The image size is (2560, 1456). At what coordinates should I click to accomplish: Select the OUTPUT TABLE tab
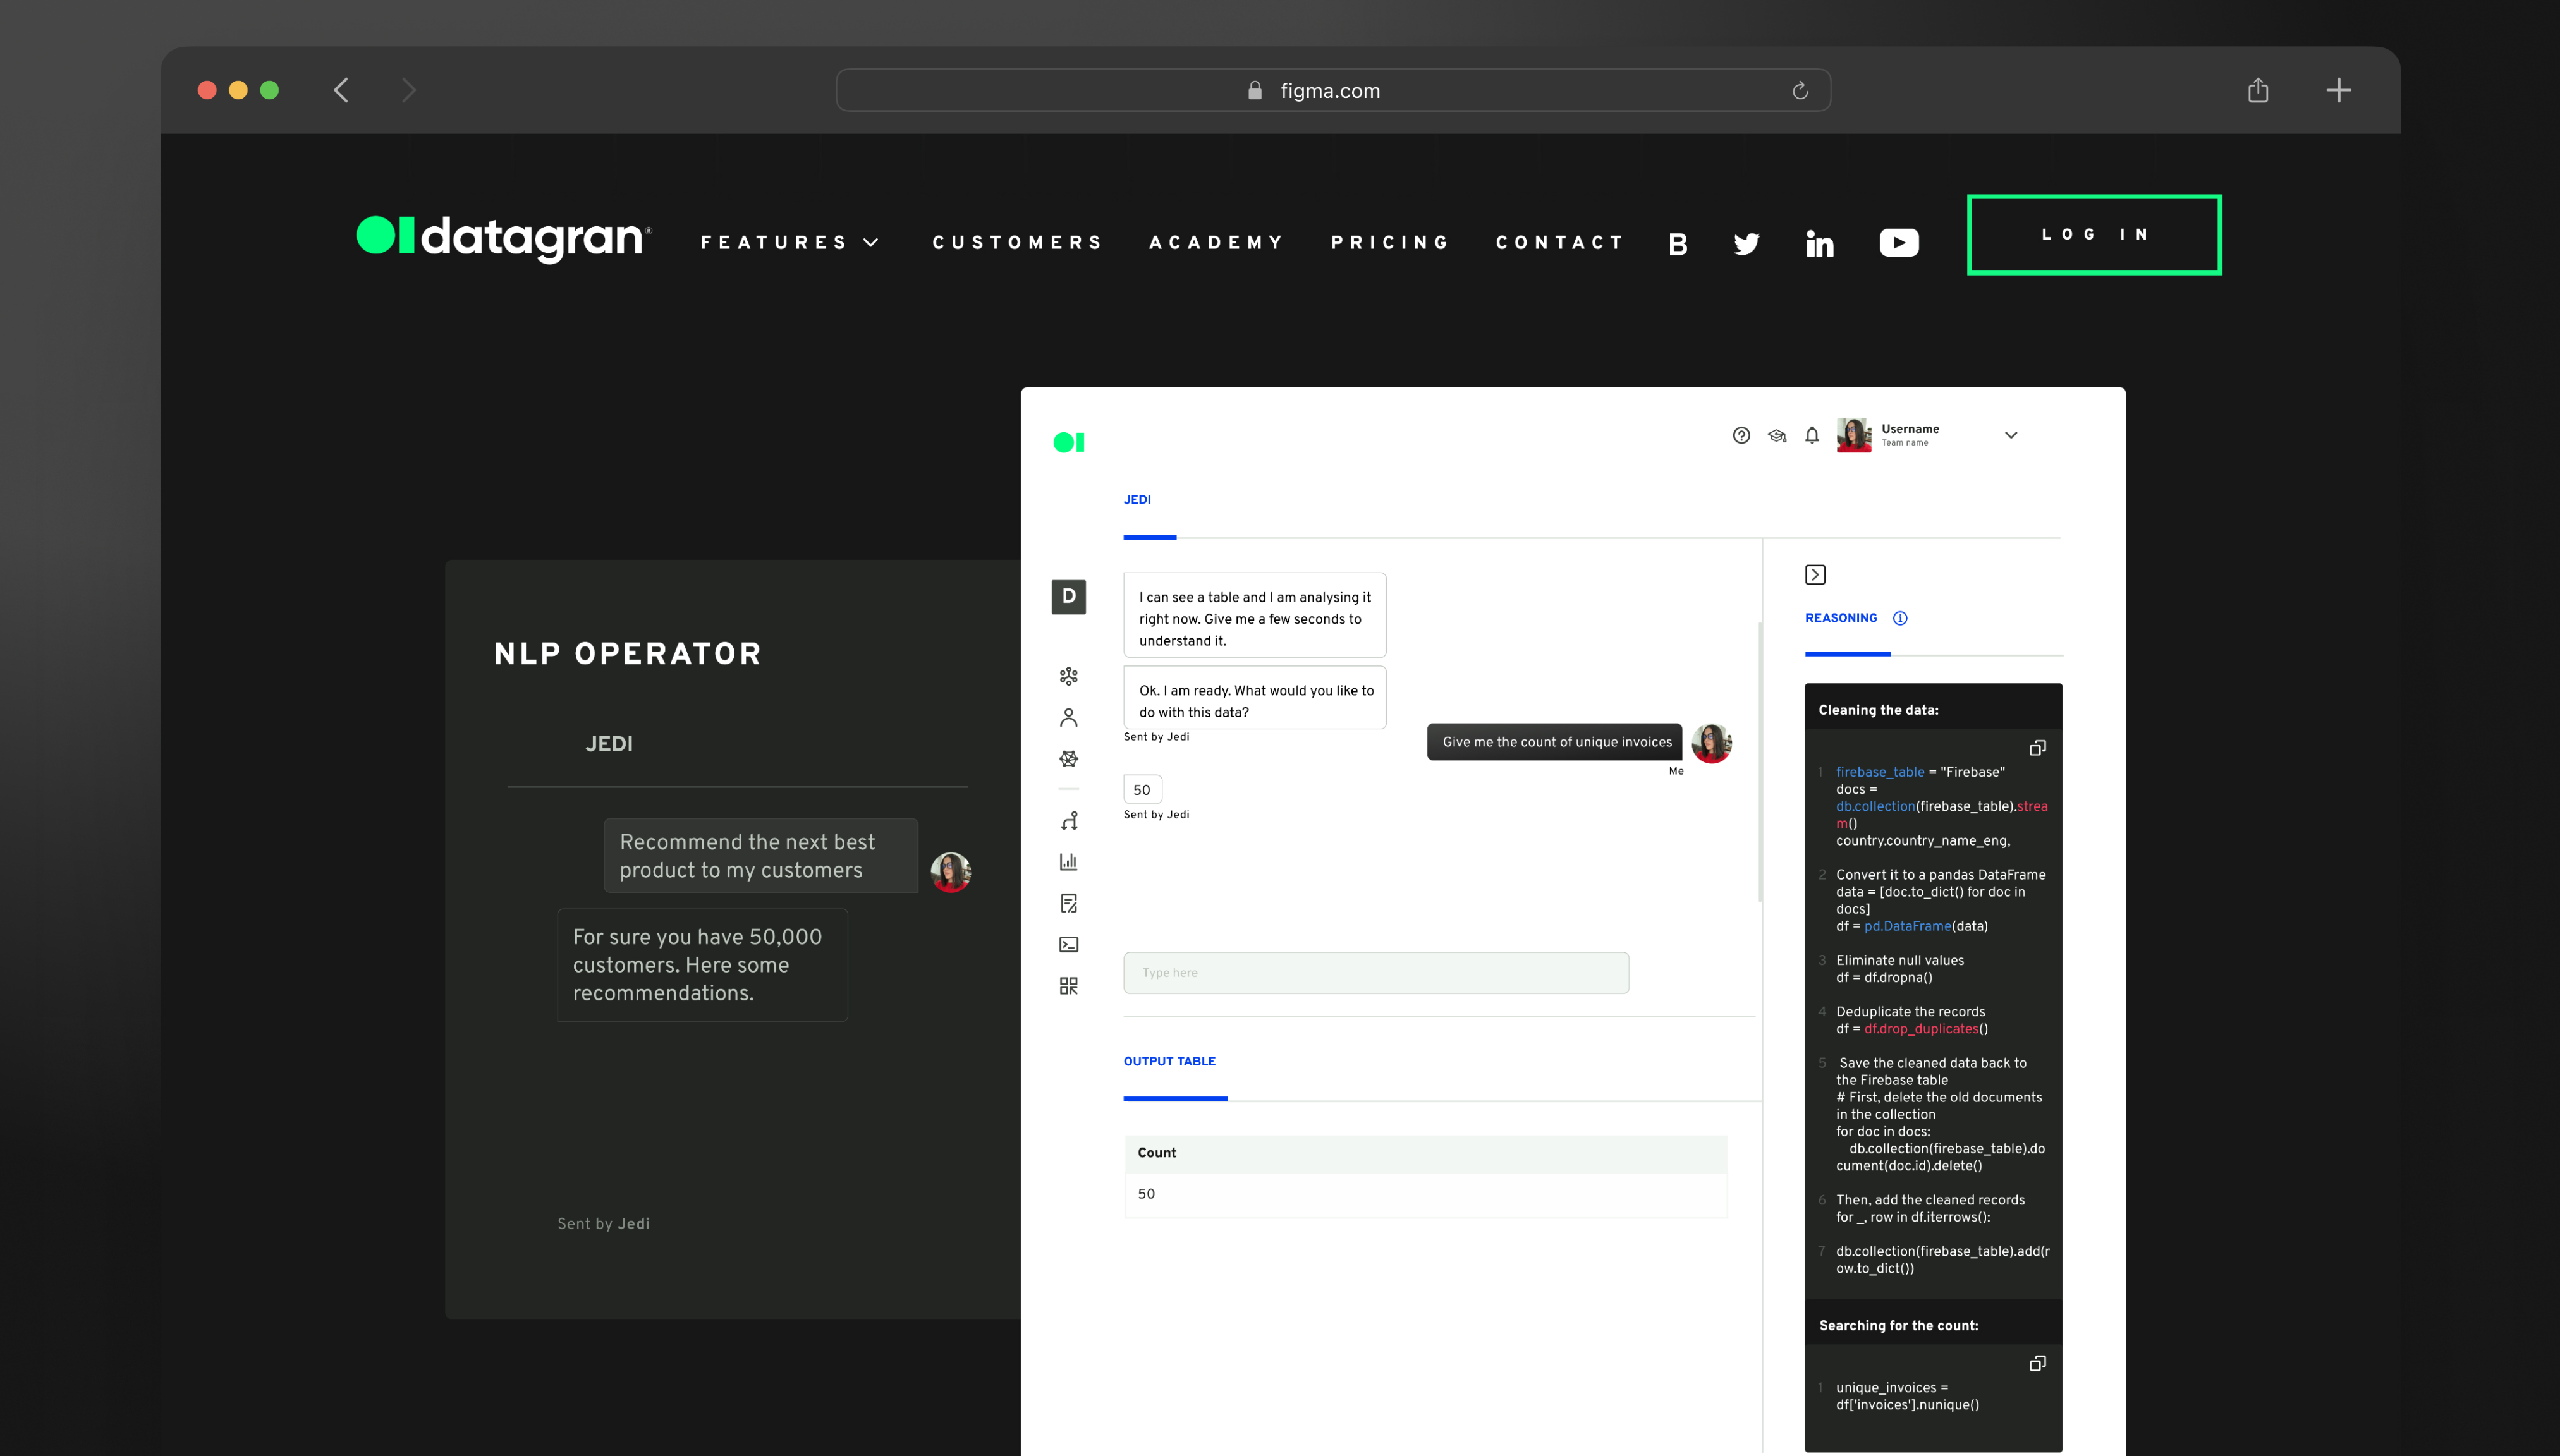(1169, 1062)
